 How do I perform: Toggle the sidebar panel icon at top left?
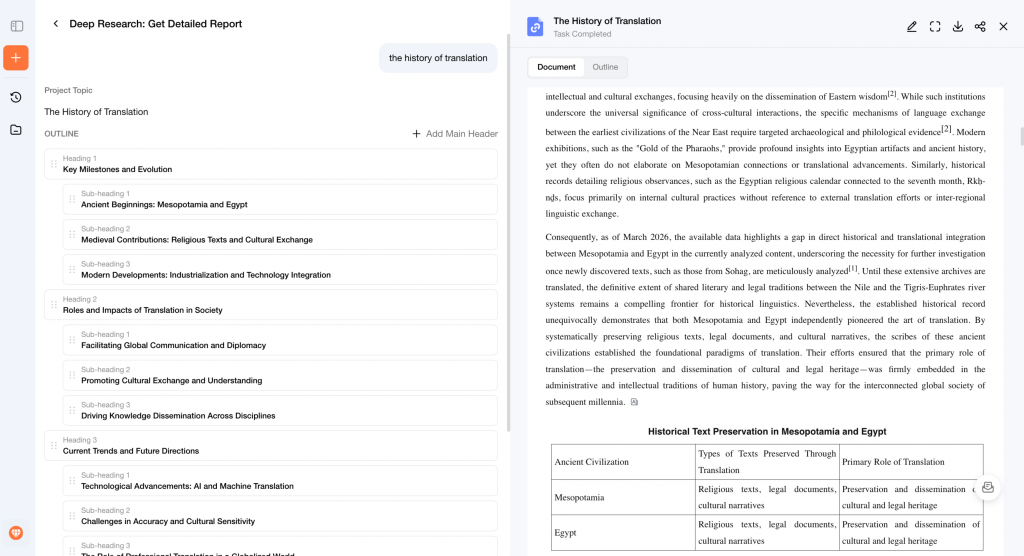click(x=16, y=25)
